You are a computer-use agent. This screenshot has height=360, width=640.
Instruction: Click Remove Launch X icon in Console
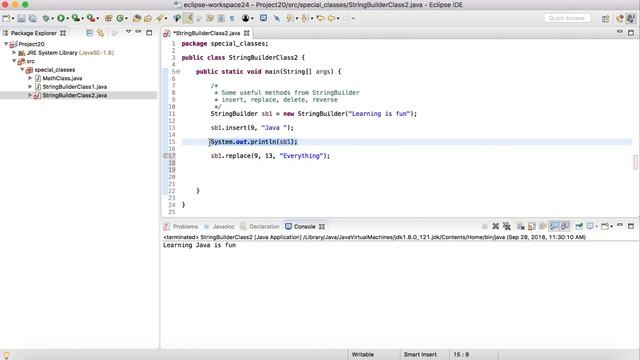click(x=496, y=226)
